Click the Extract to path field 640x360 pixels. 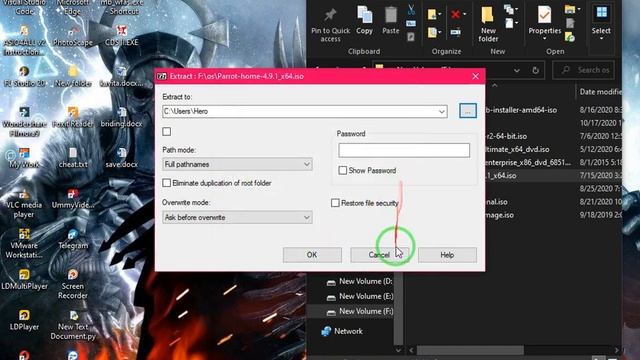pos(300,111)
